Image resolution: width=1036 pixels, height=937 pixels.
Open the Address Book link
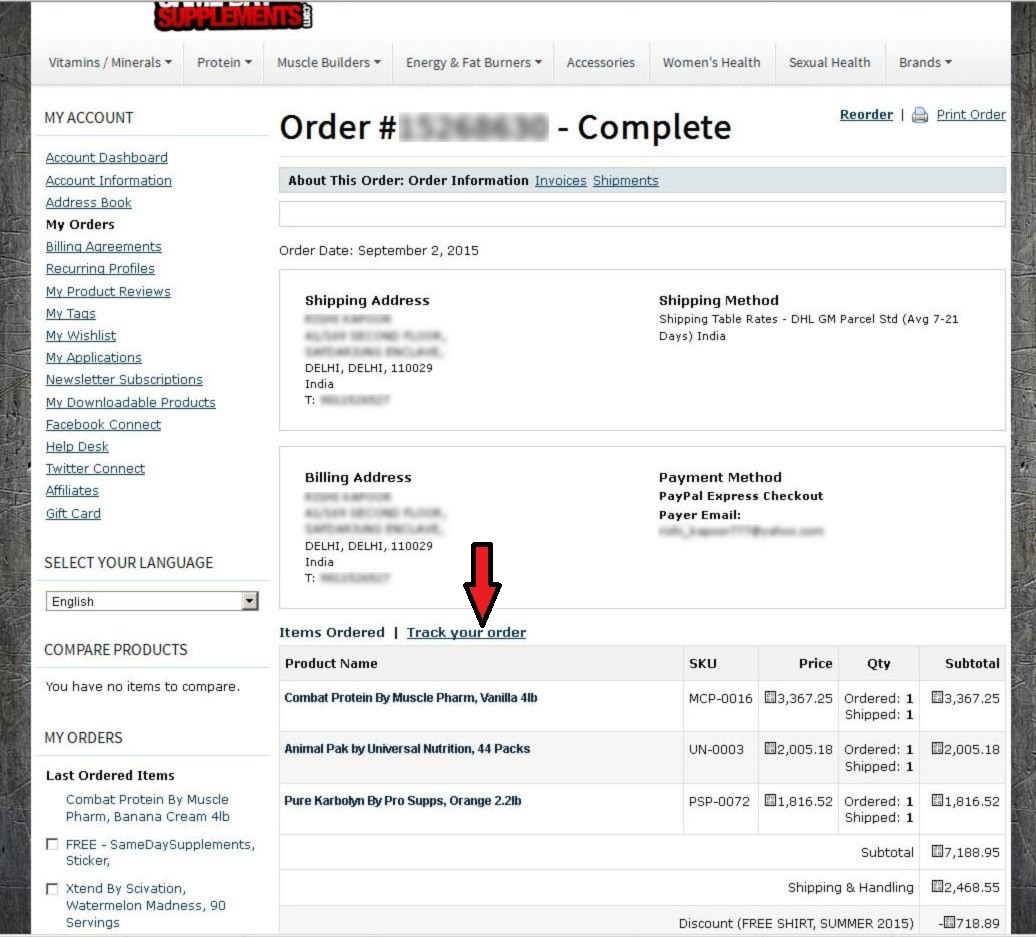click(x=89, y=202)
